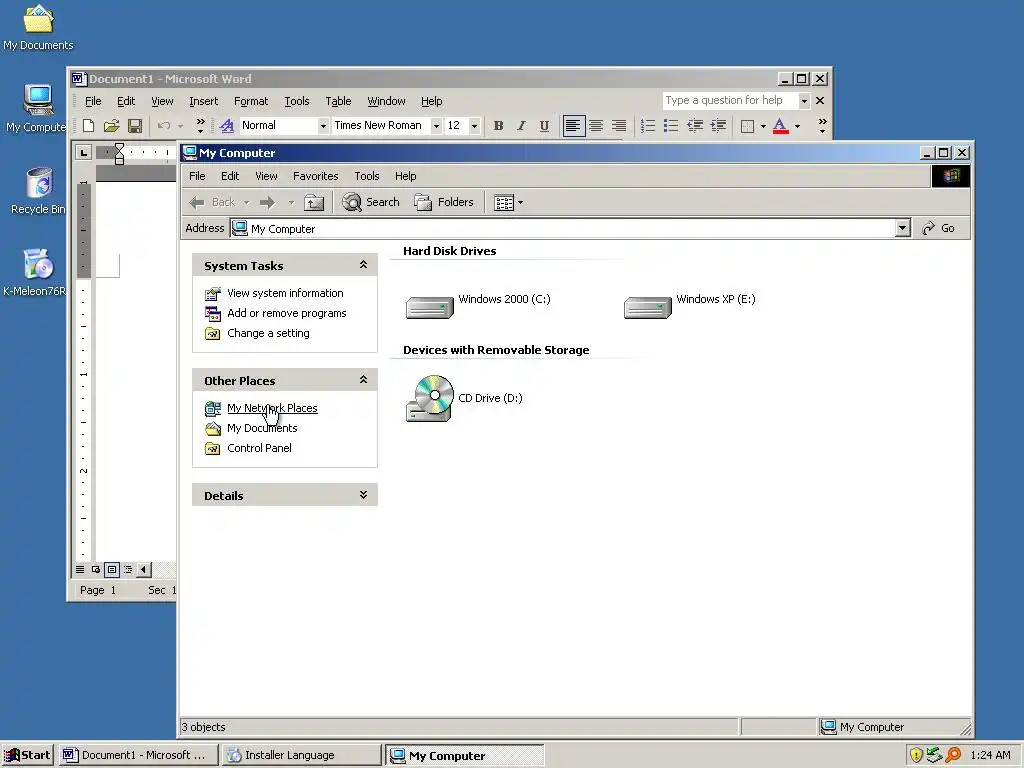
Task: Click the shield icon in system tray
Action: 916,755
